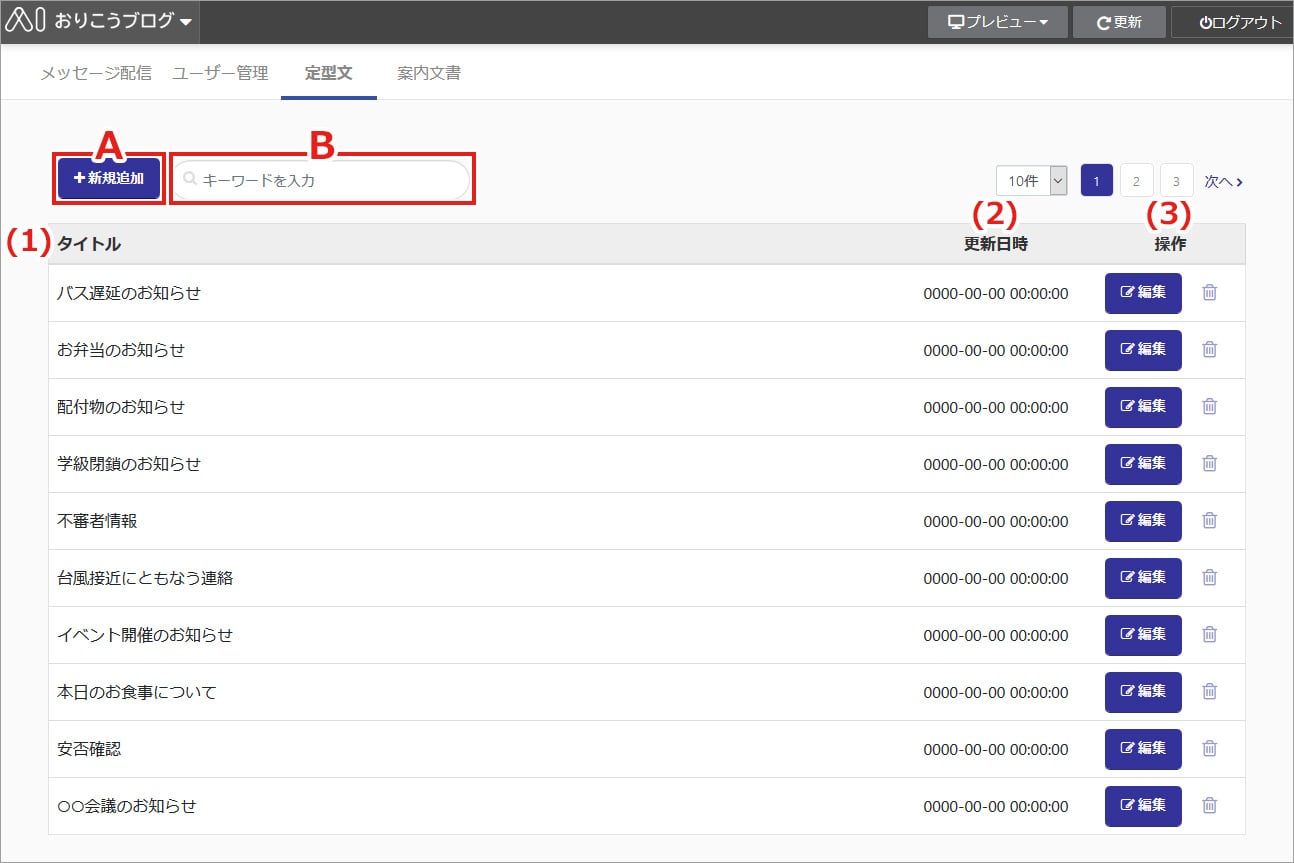Viewport: 1294px width, 863px height.
Task: Click the 更新 button in header
Action: 1119,22
